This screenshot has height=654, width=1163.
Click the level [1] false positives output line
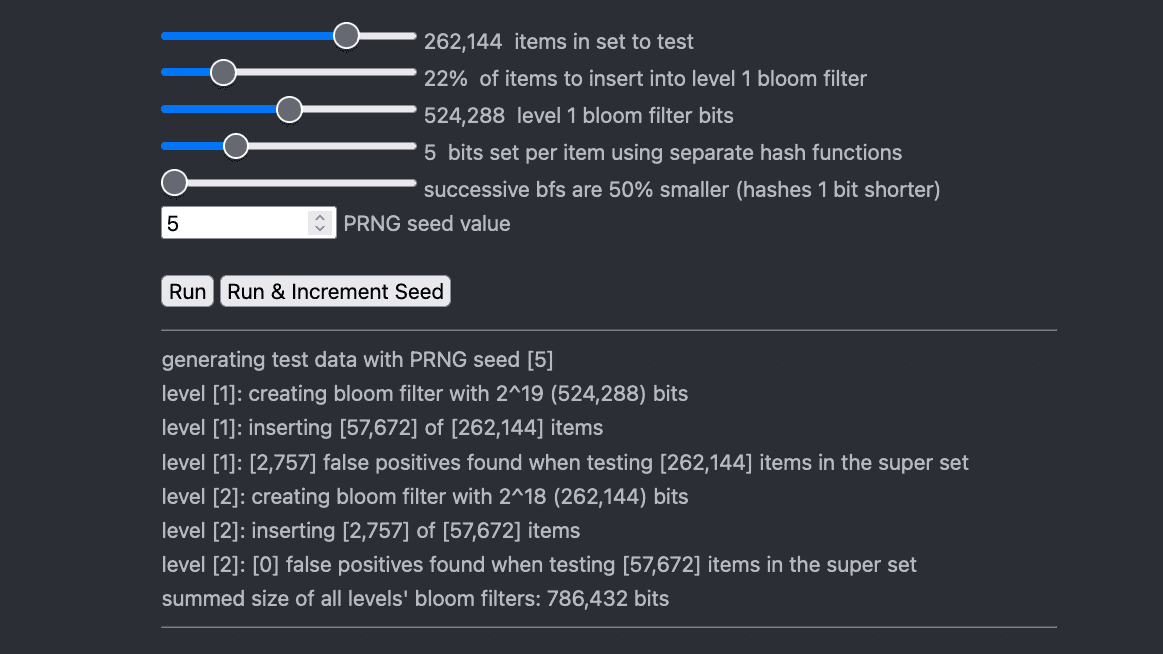click(x=565, y=463)
